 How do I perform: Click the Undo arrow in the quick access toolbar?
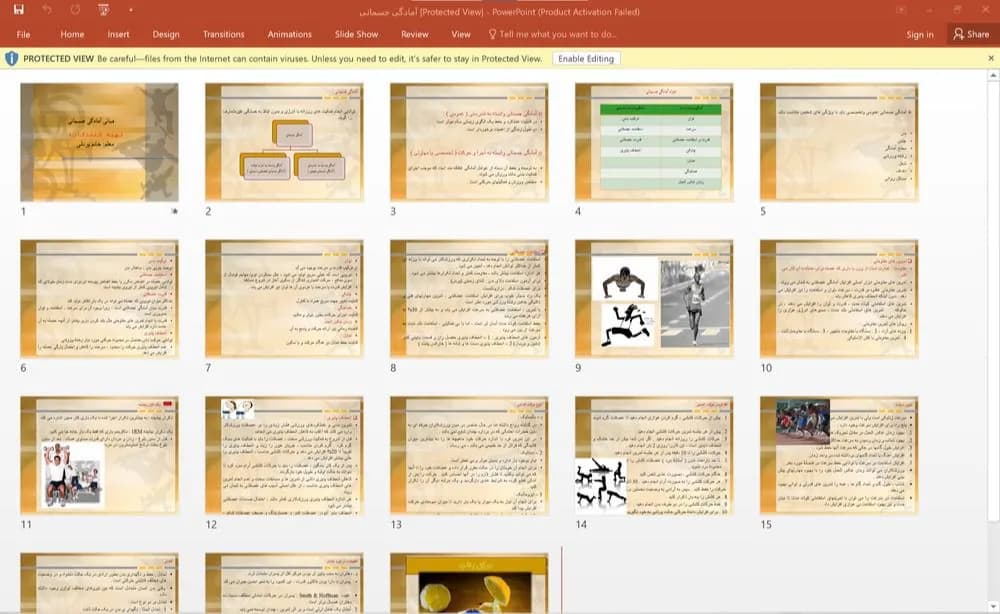click(x=47, y=10)
